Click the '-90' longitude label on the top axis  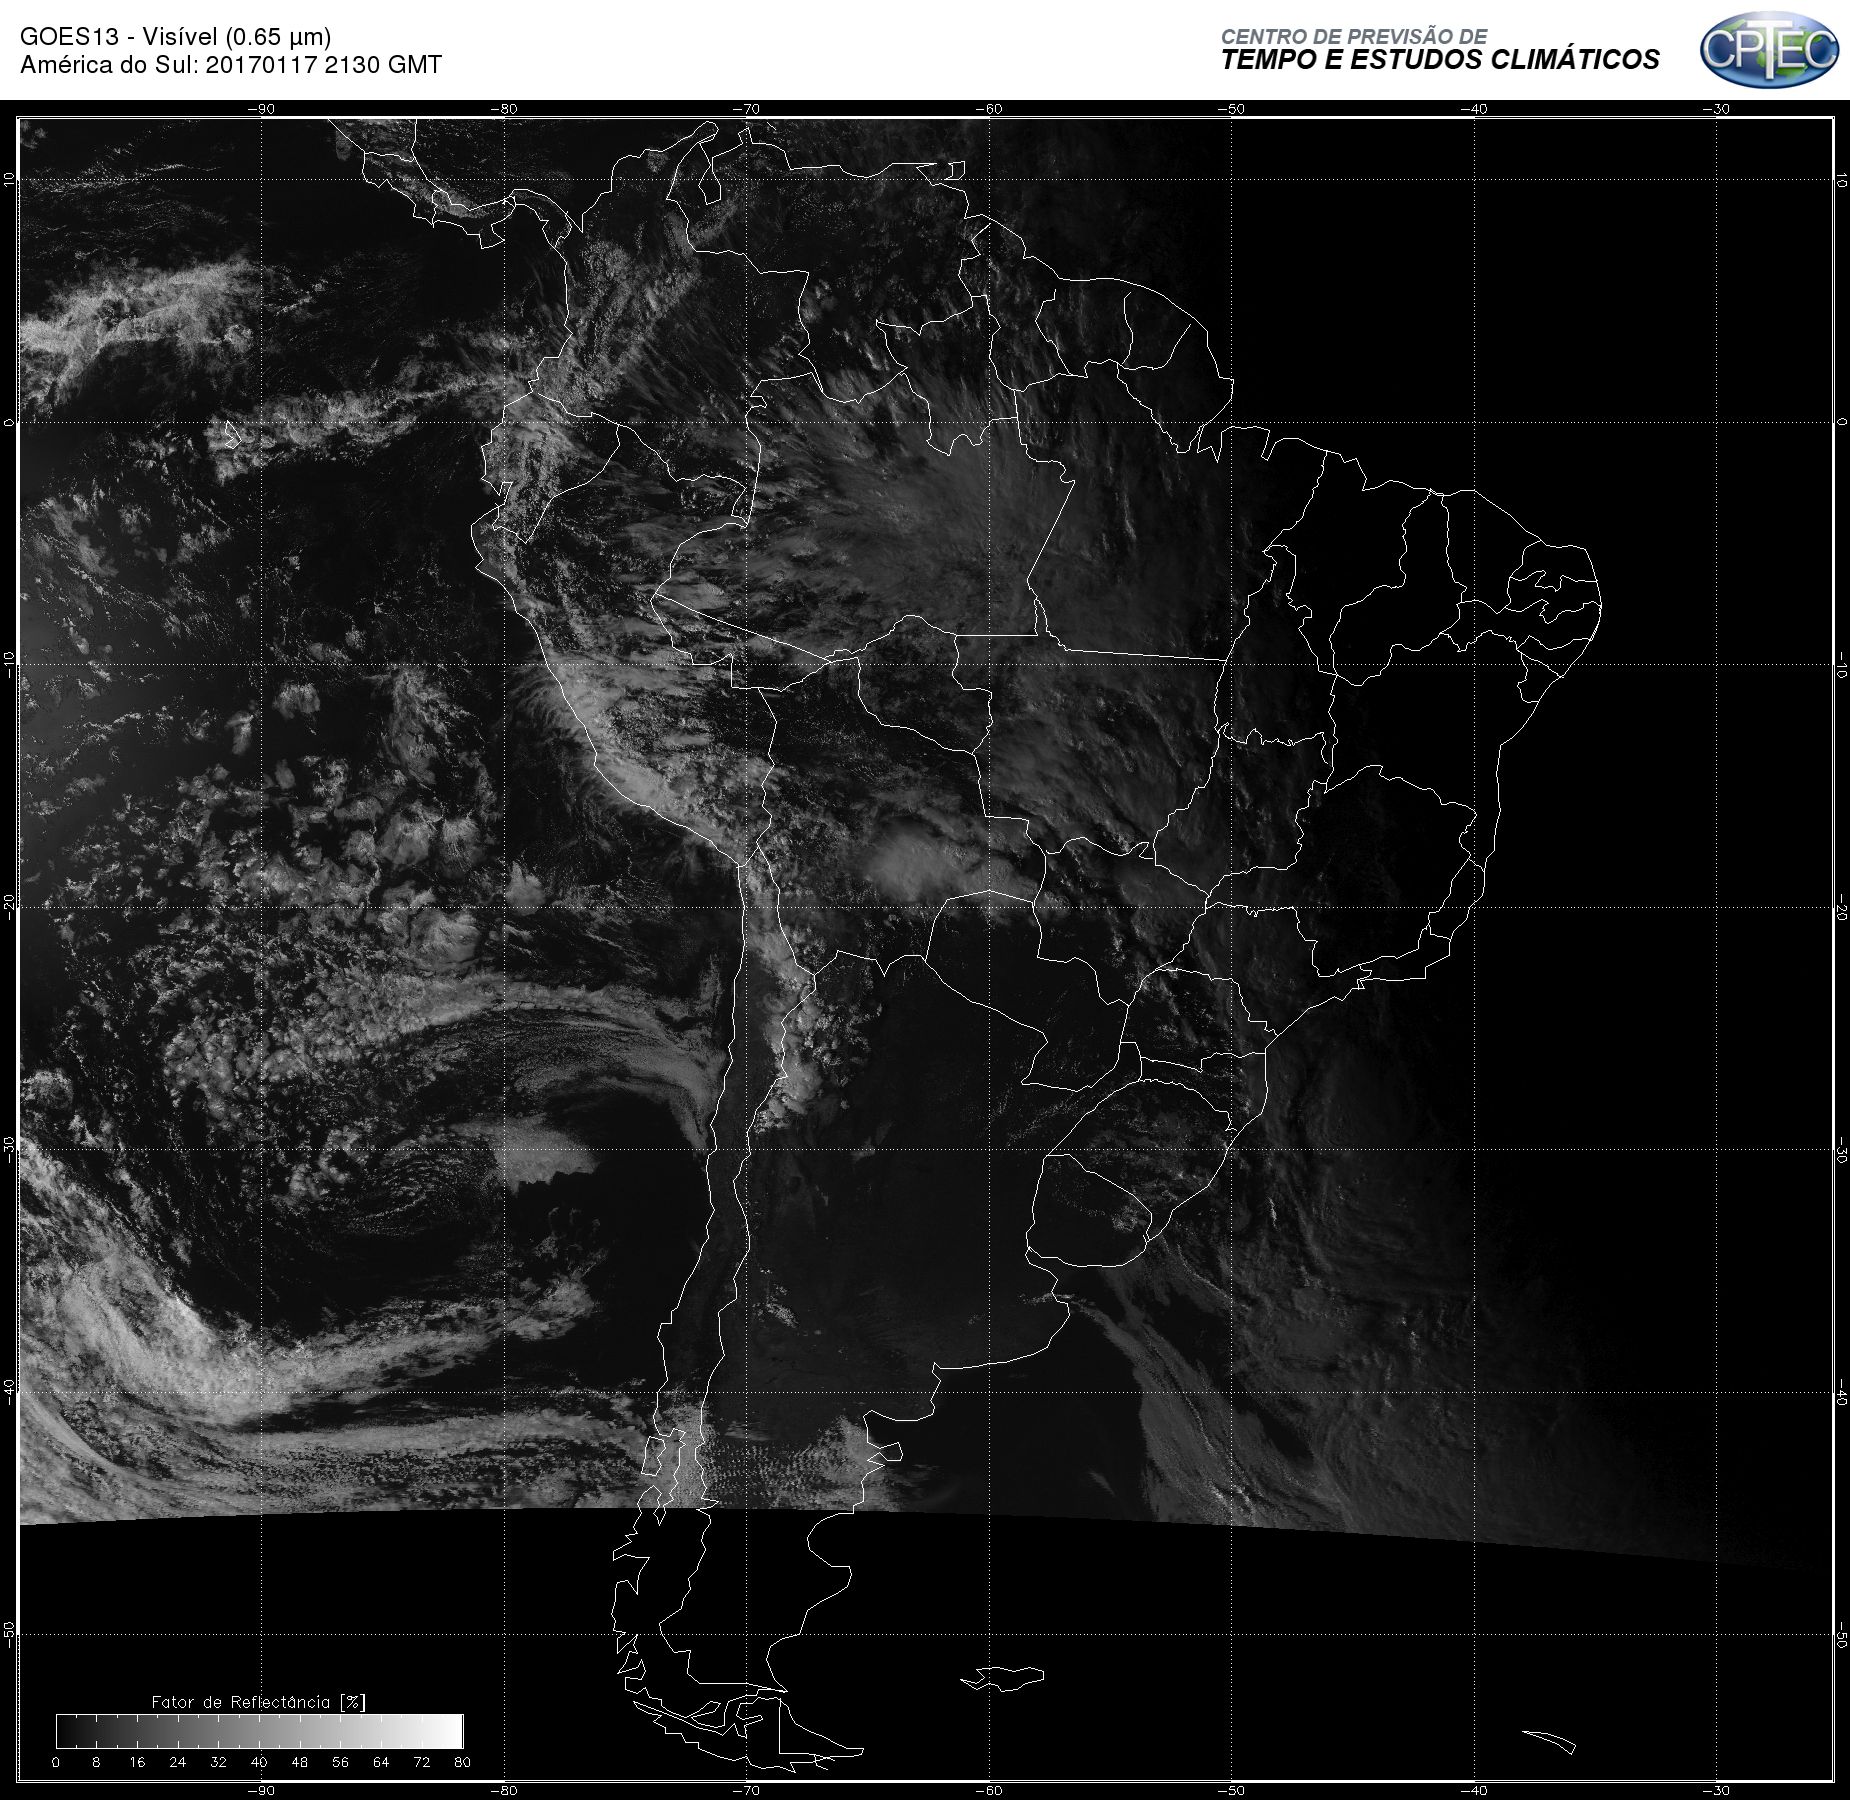click(261, 109)
